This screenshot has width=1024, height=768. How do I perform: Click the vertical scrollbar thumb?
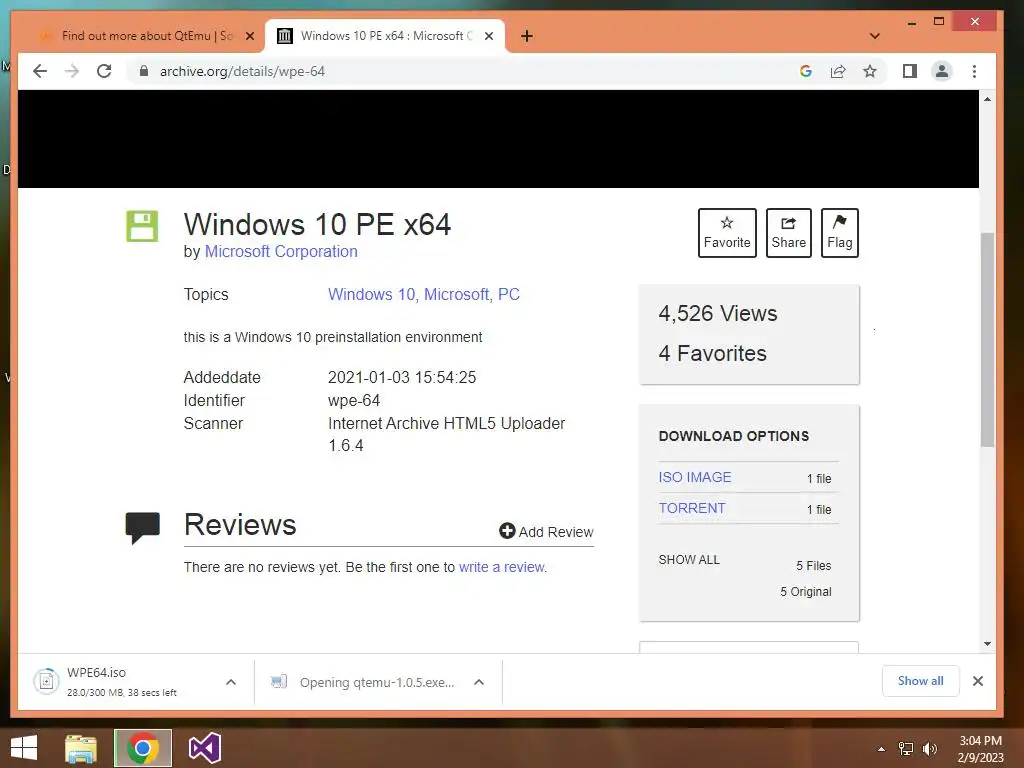tap(987, 340)
